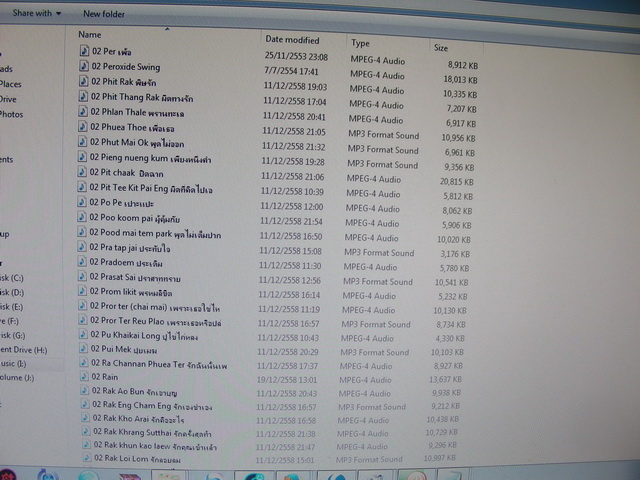Click audio icon of 02 Pit chaak
This screenshot has height=480, width=640.
coord(82,171)
